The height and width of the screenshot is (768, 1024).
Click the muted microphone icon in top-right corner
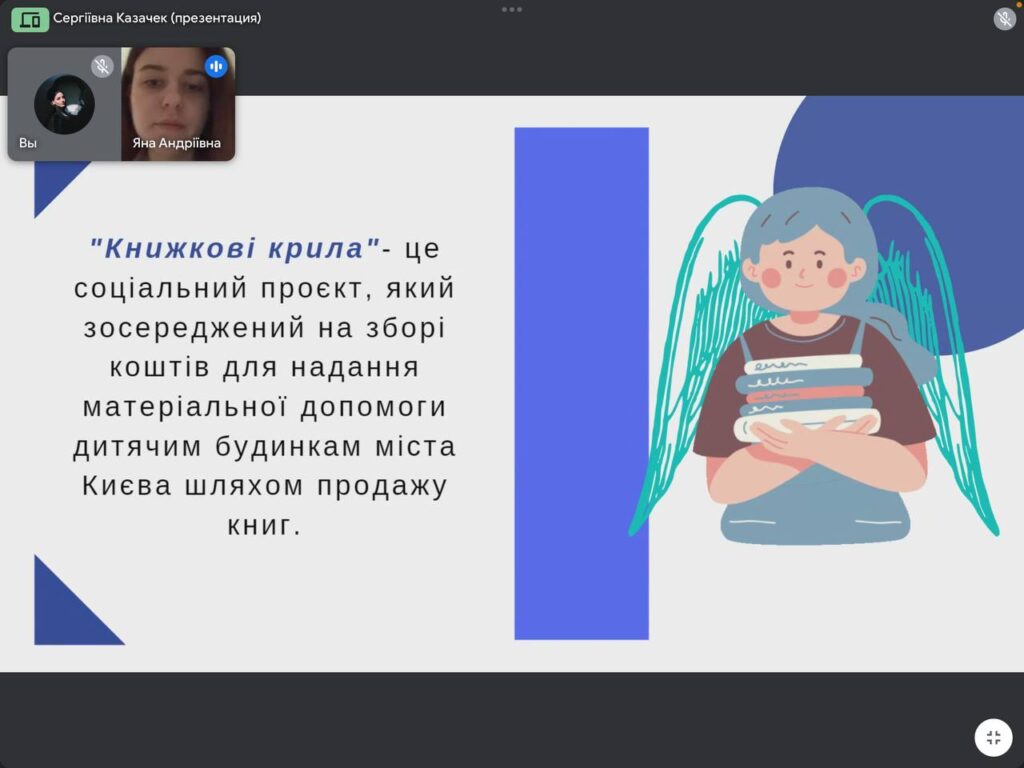(1004, 19)
